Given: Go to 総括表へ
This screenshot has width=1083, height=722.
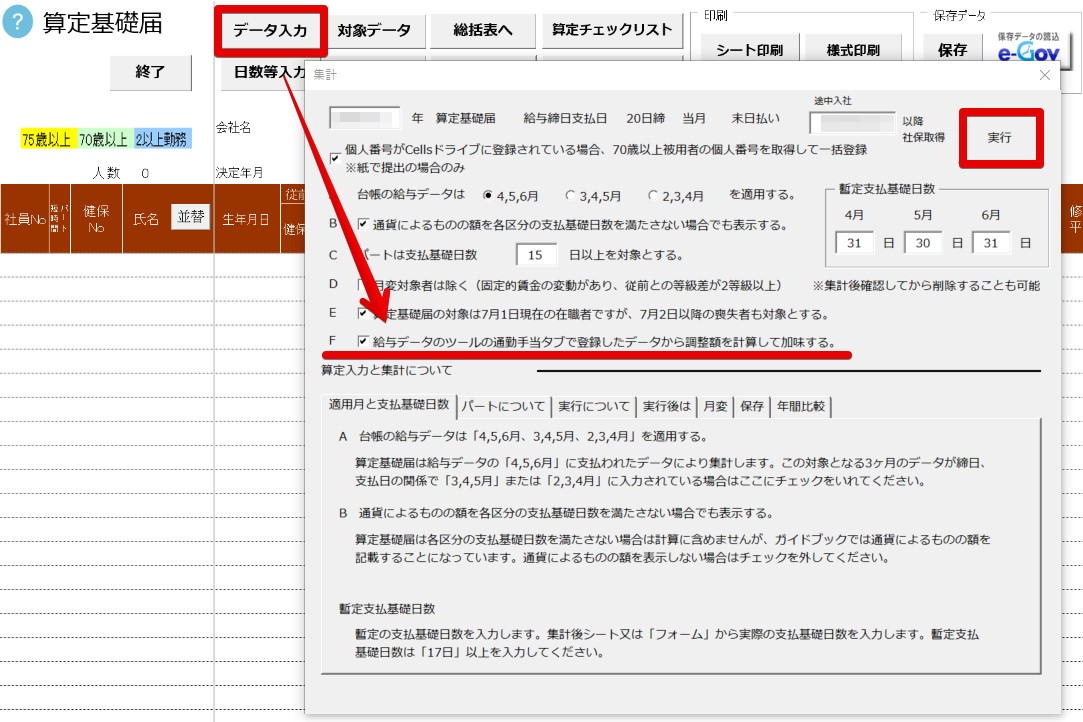Looking at the screenshot, I should coord(482,30).
